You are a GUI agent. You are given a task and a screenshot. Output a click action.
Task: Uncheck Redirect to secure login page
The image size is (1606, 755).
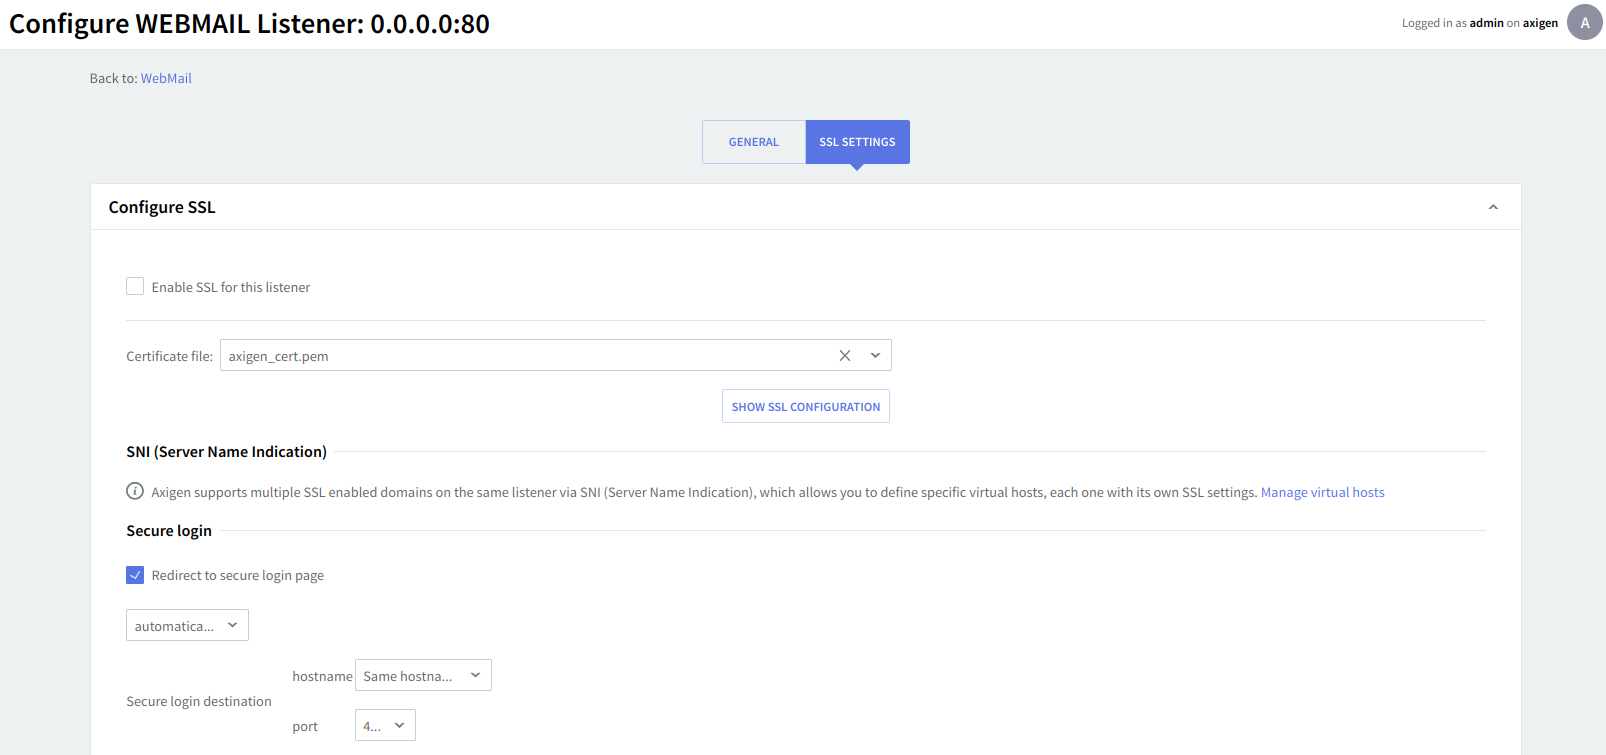click(x=135, y=575)
